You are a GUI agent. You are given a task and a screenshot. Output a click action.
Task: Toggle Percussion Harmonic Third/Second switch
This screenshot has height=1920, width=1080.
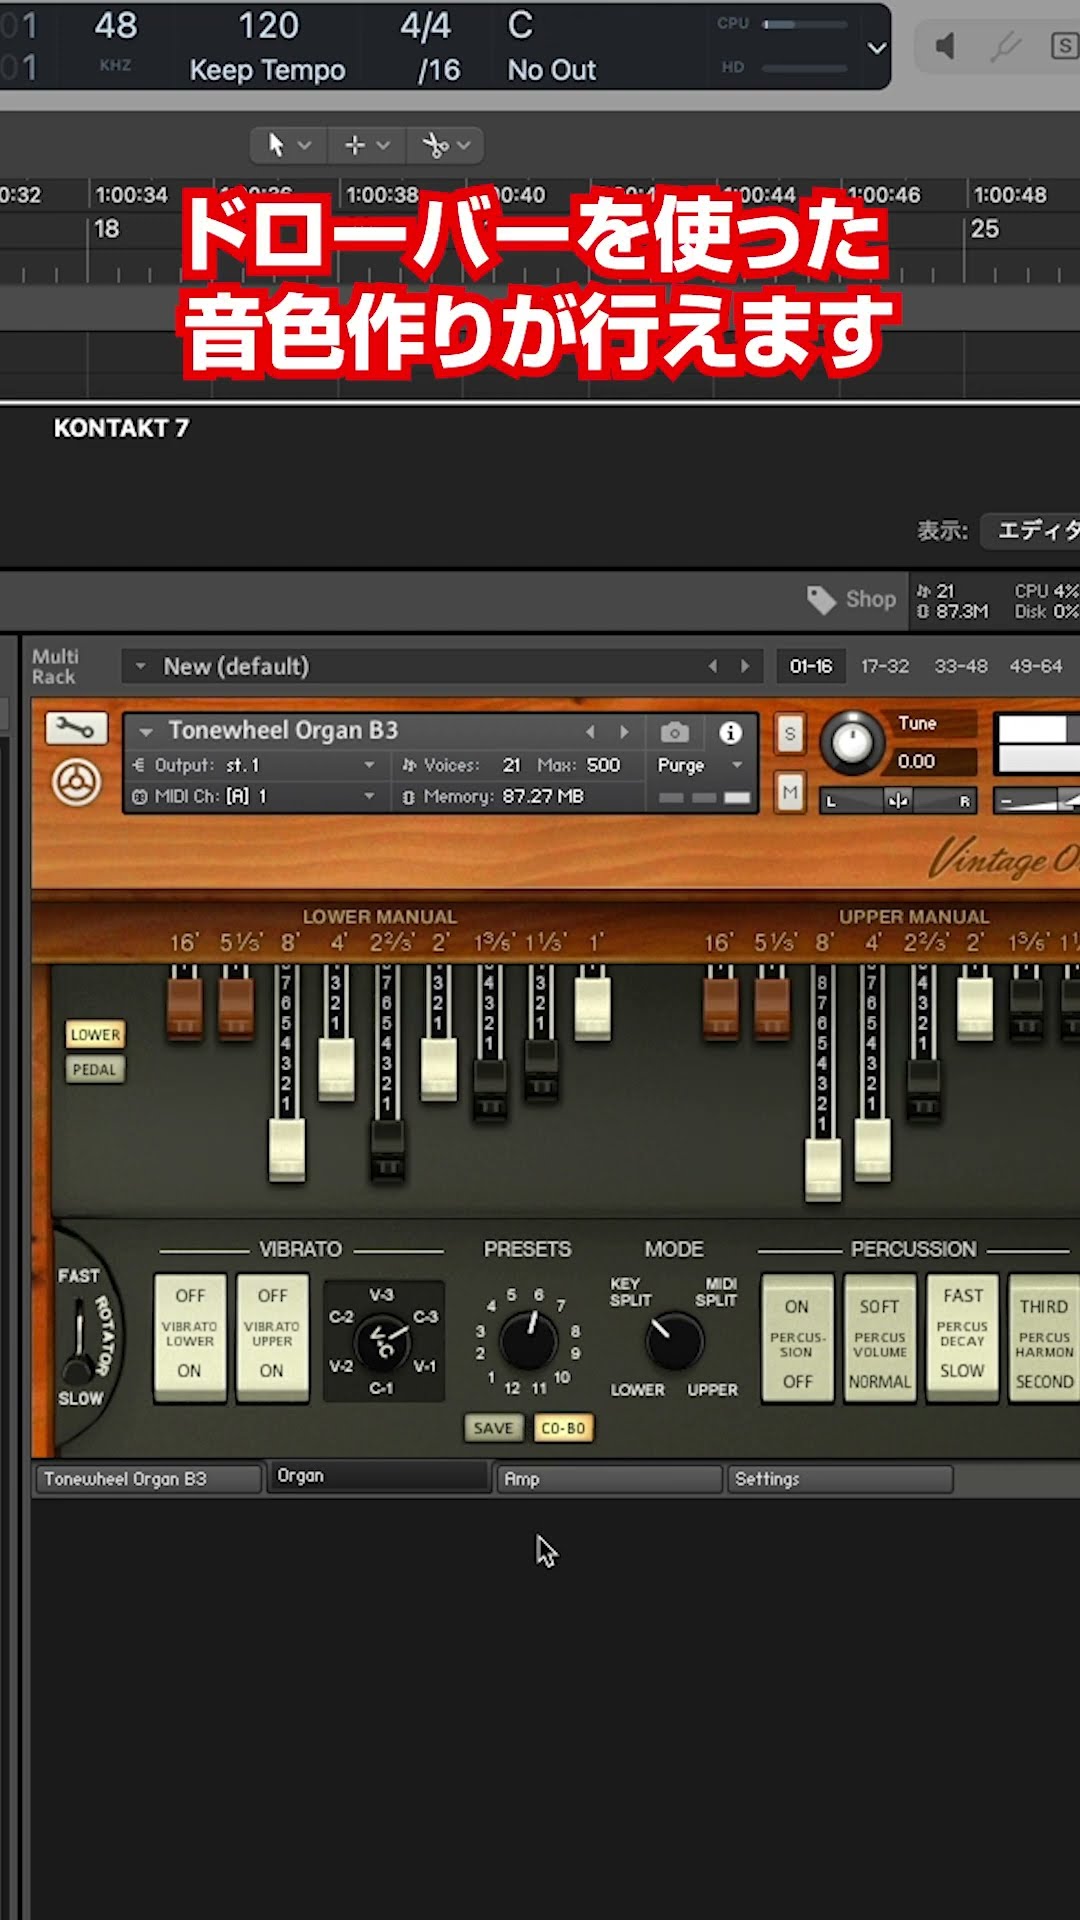(1044, 1338)
